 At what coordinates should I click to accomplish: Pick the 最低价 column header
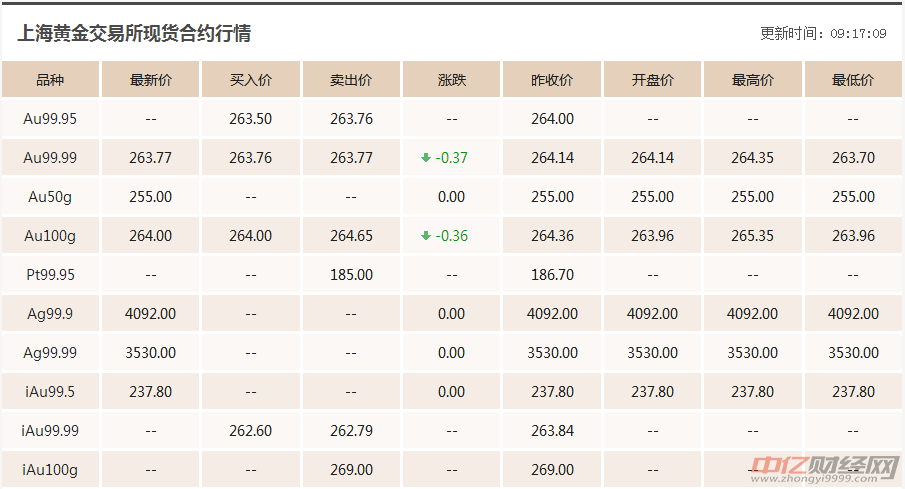tap(853, 80)
